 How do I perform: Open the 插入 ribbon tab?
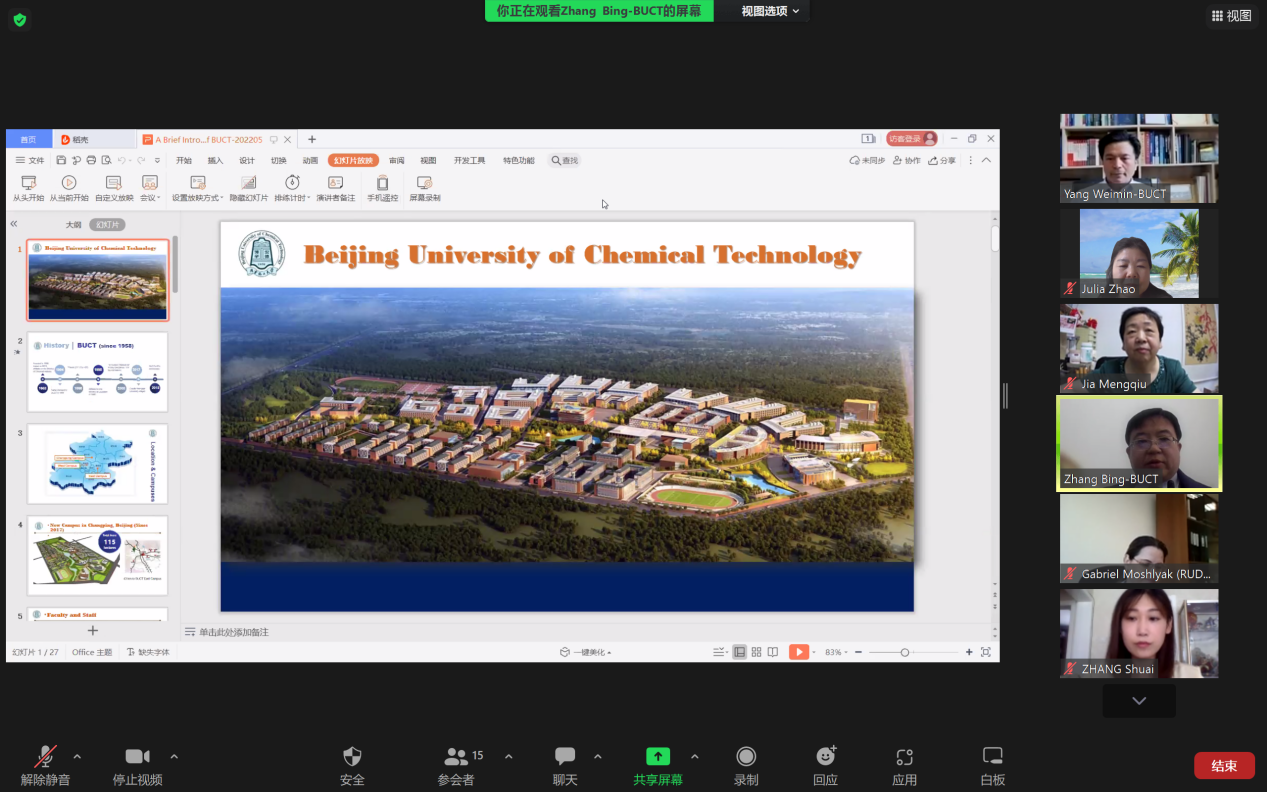pyautogui.click(x=215, y=160)
